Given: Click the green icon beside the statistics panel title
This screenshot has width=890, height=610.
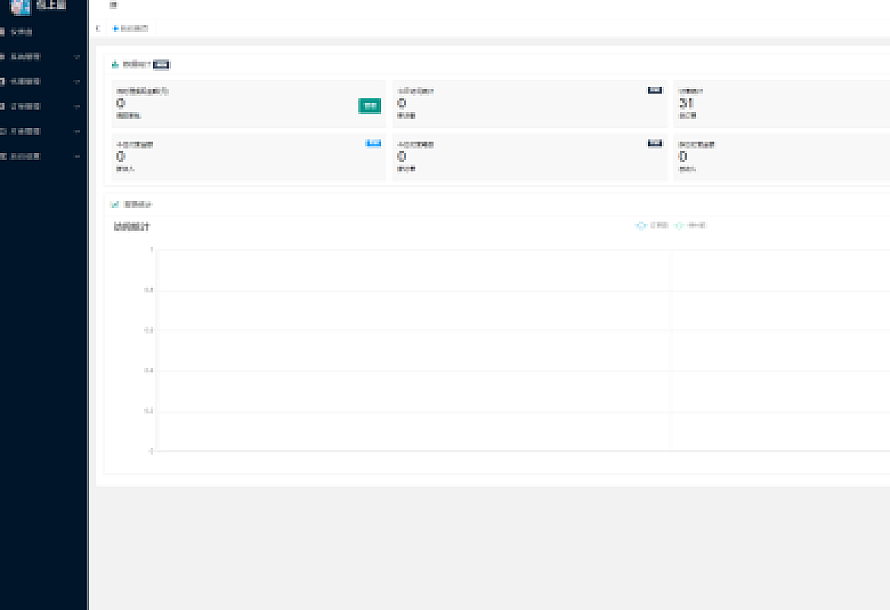Looking at the screenshot, I should point(115,64).
